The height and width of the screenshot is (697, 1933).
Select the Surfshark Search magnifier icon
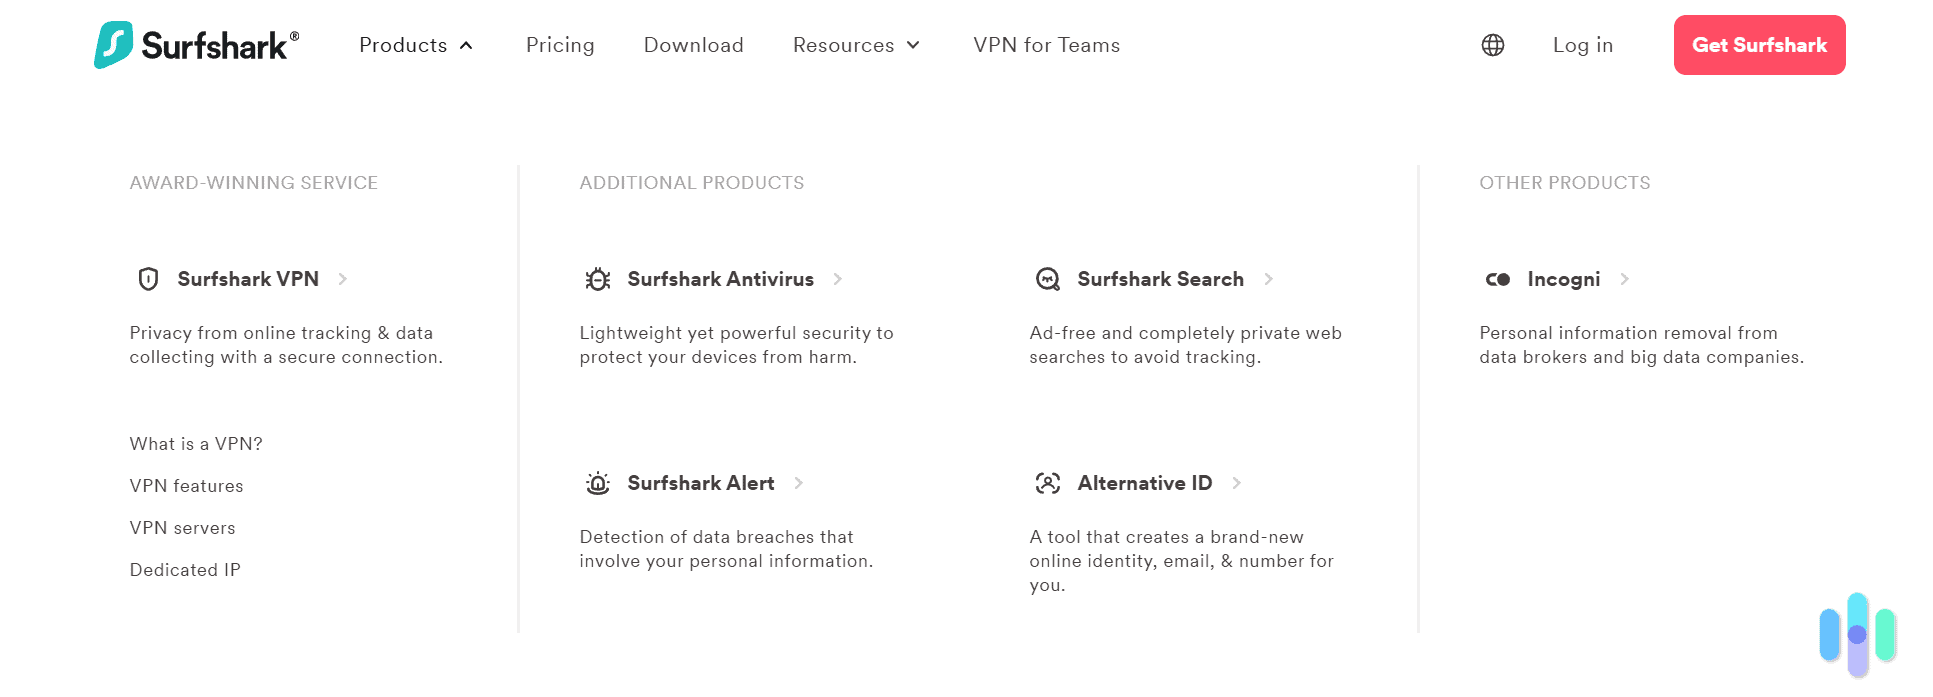click(x=1047, y=279)
